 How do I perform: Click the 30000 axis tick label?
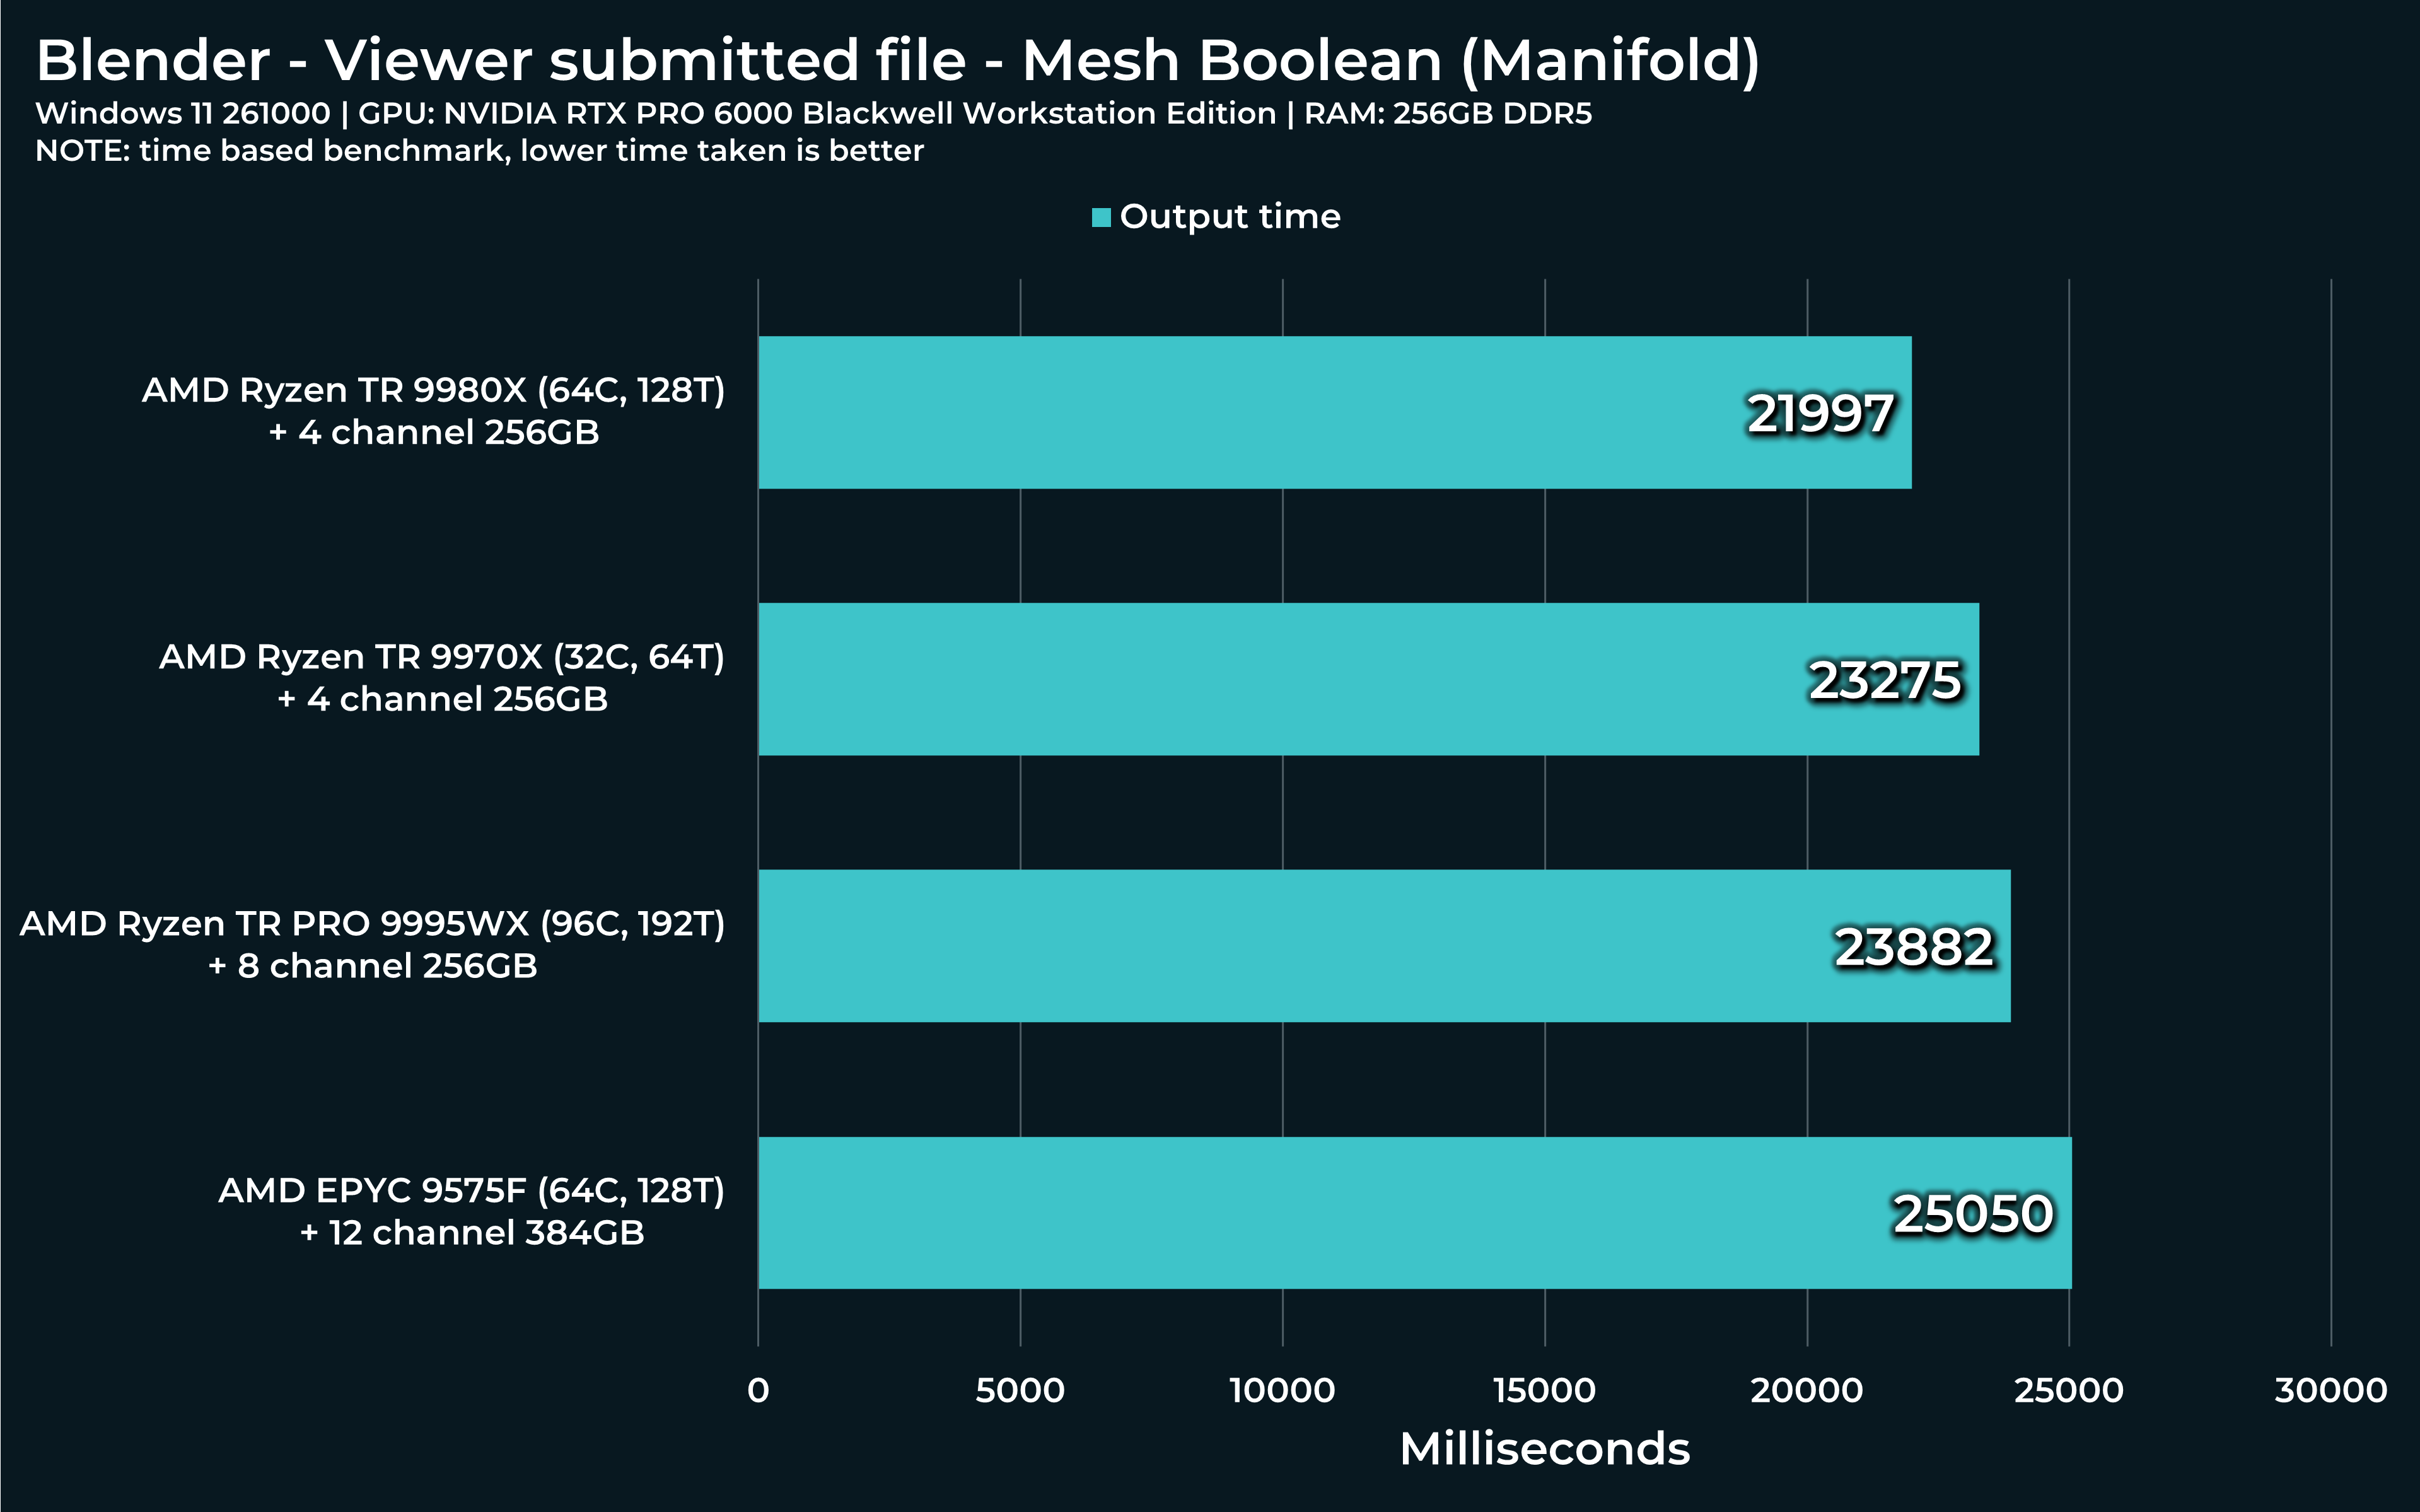click(2330, 1390)
